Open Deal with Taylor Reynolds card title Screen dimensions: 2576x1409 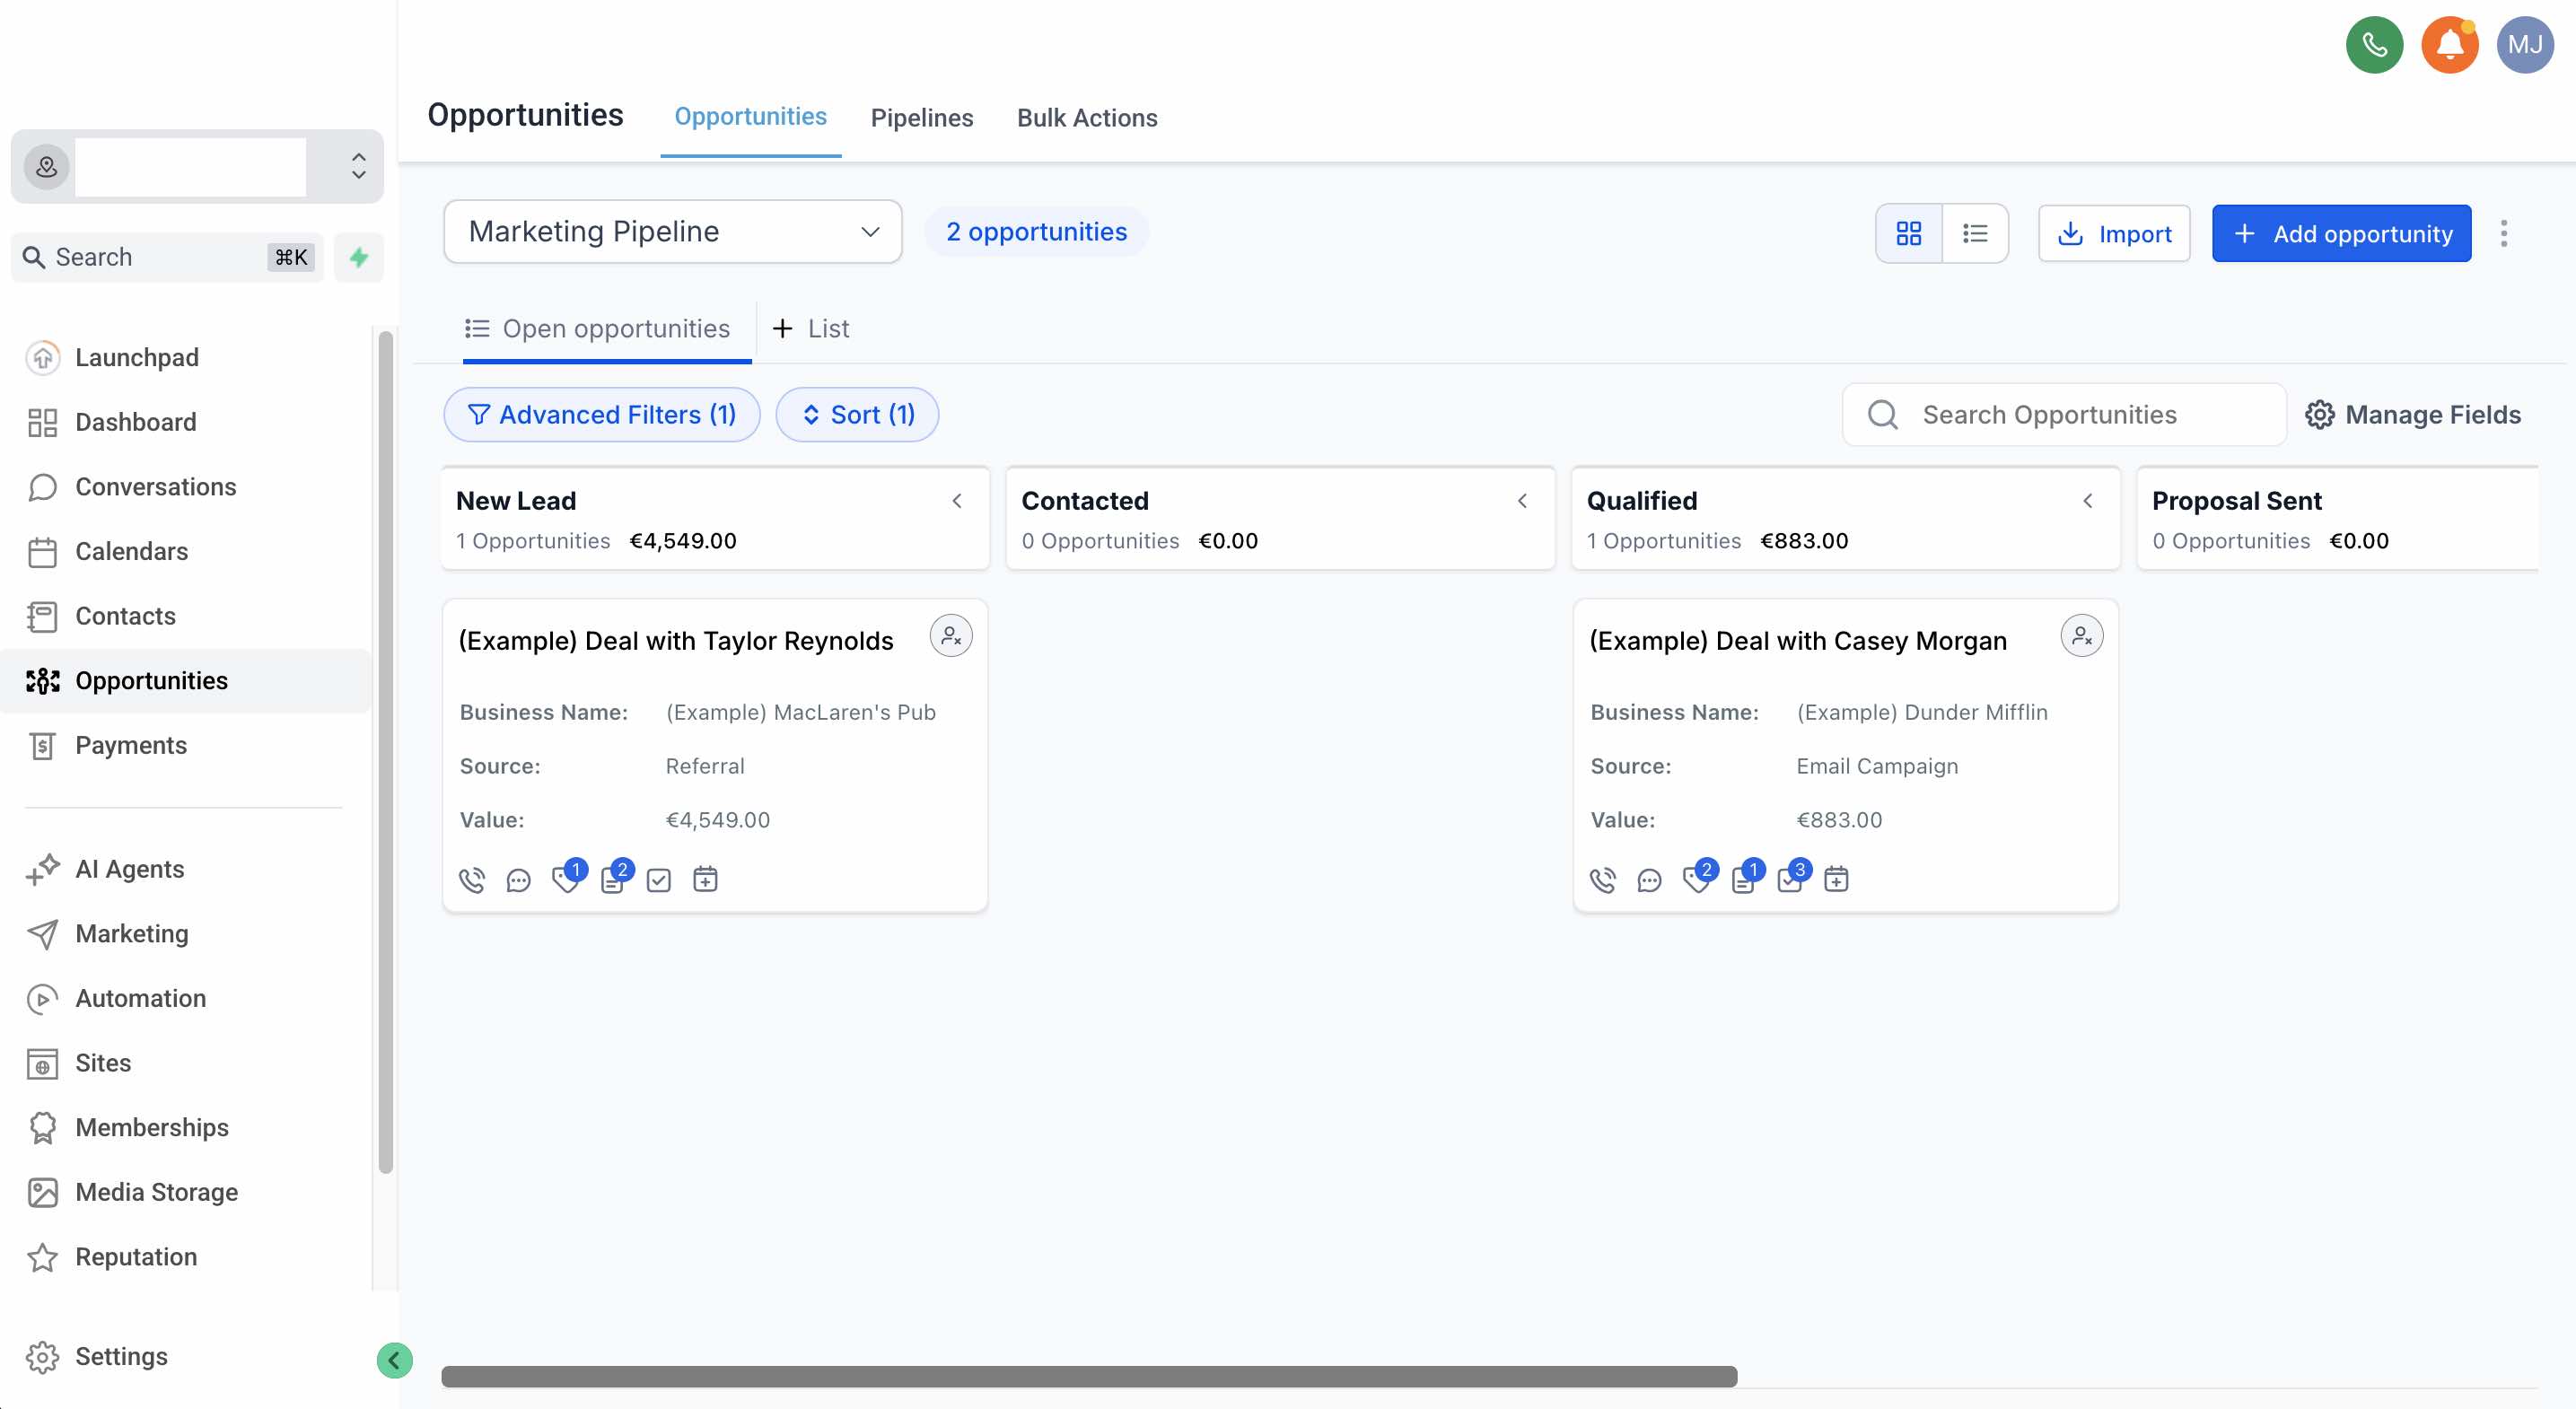tap(676, 641)
